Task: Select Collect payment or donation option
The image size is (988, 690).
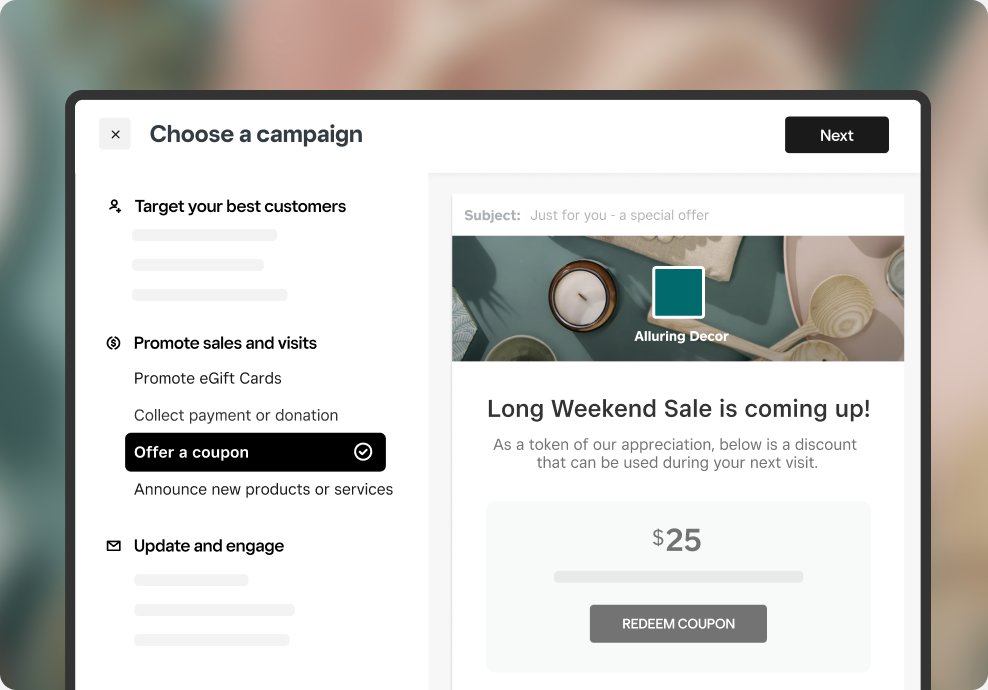Action: pos(236,415)
